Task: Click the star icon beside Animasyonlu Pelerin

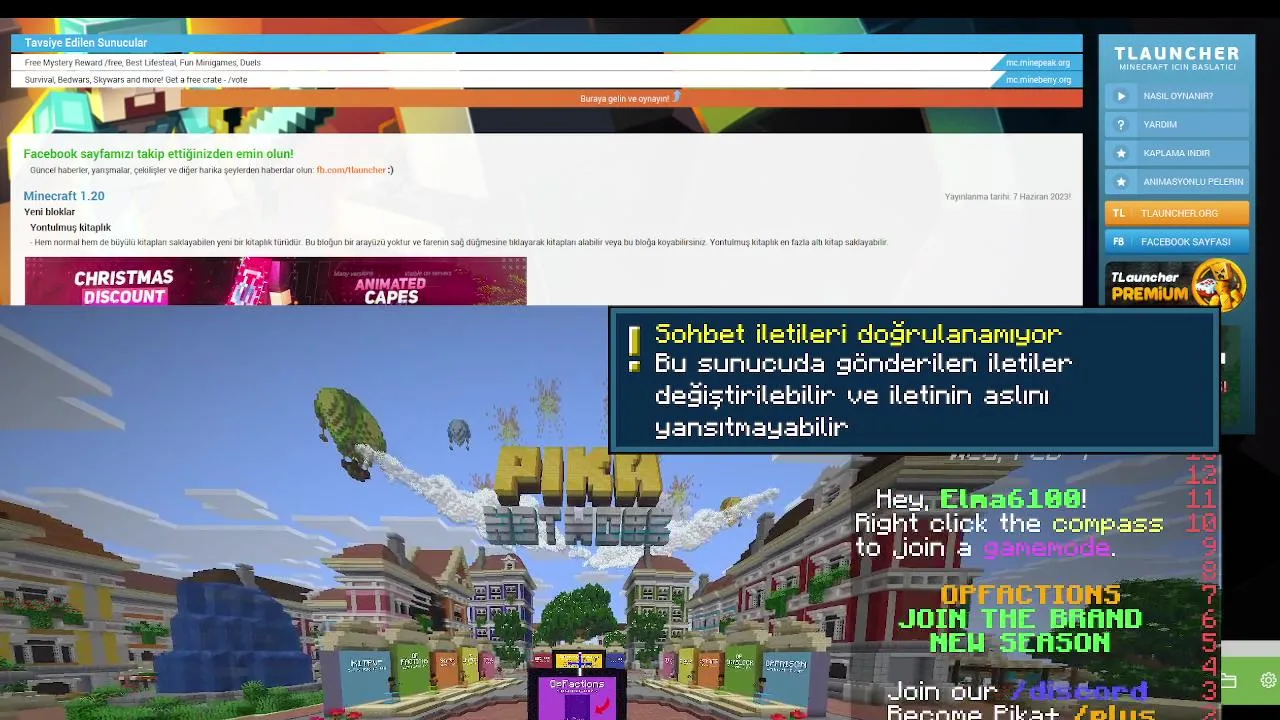Action: coord(1121,182)
